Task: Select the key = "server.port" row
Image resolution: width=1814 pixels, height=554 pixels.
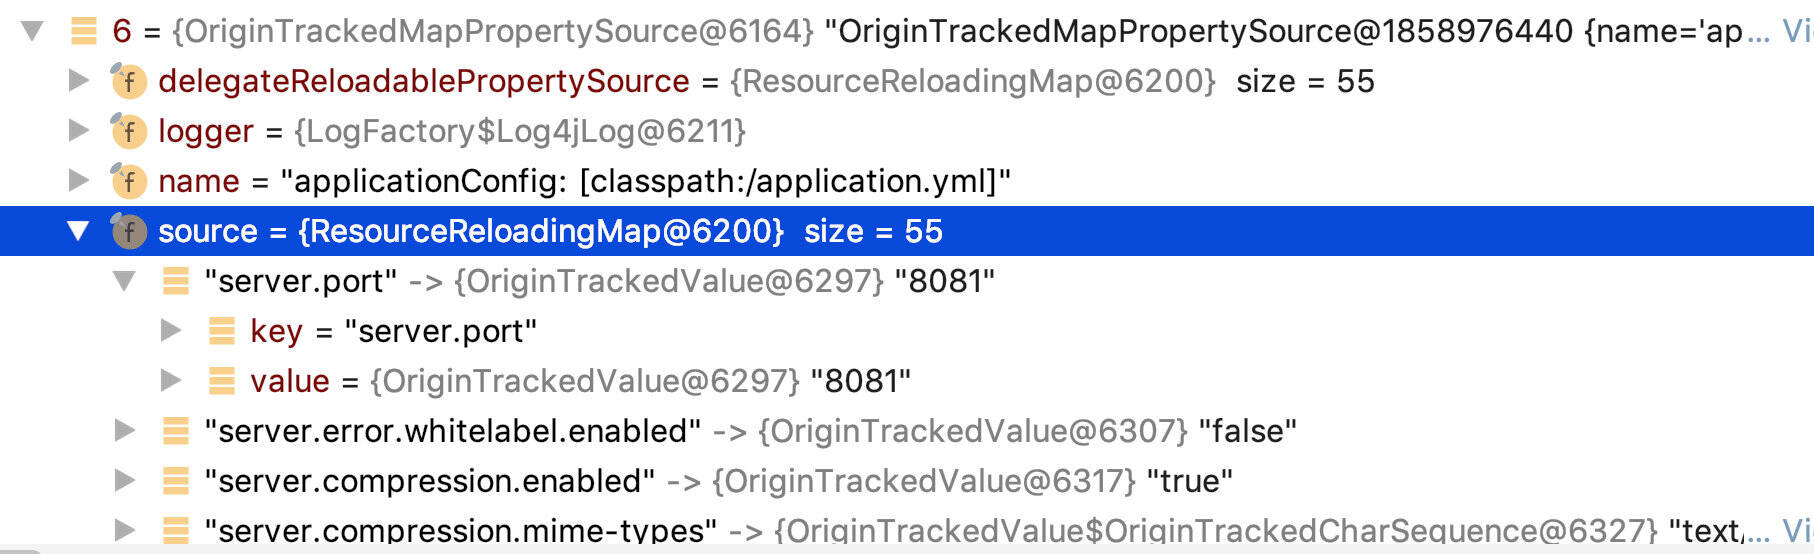Action: point(393,331)
